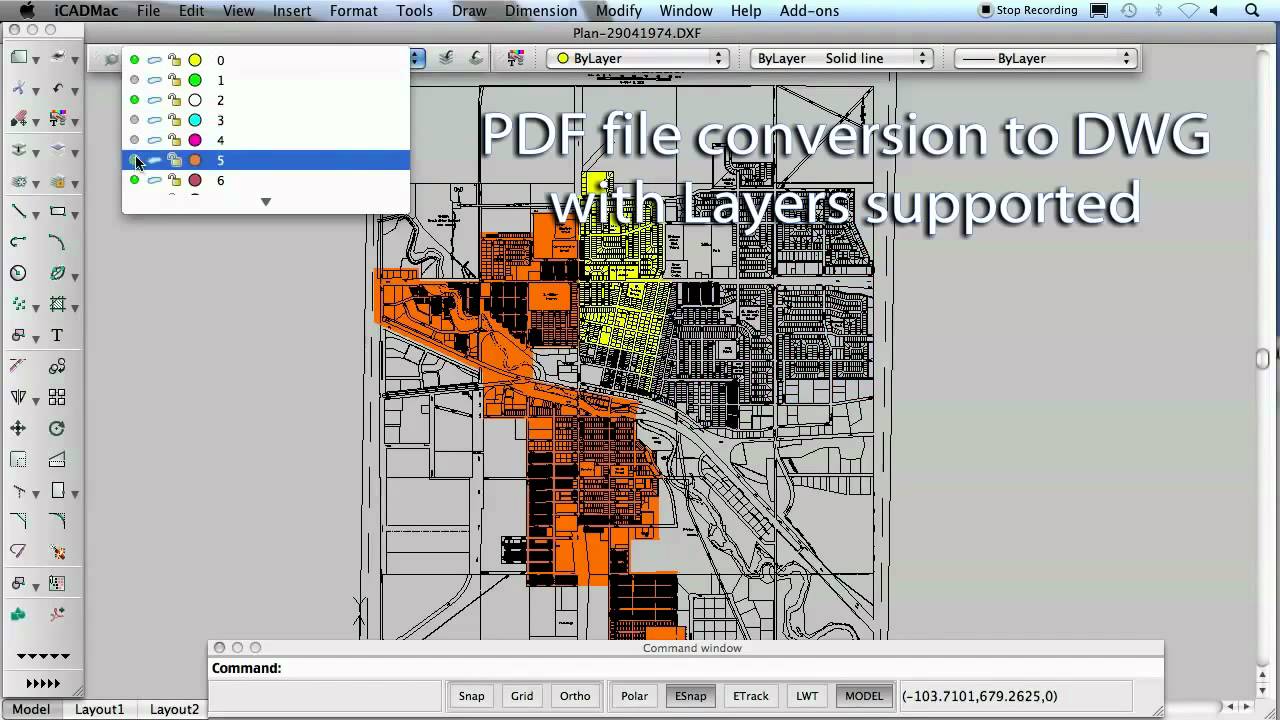The width and height of the screenshot is (1280, 720).
Task: Toggle visibility dot for layer 1
Action: [134, 80]
